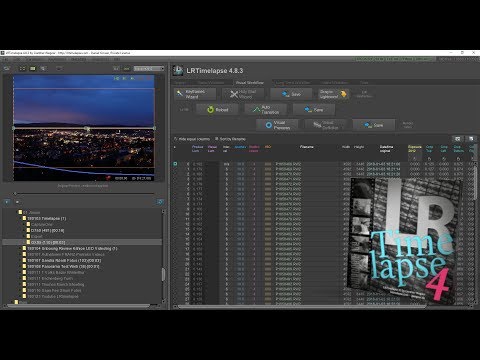The image size is (480, 360).
Task: Click Save next to Visual Deflicker
Action: point(374,125)
